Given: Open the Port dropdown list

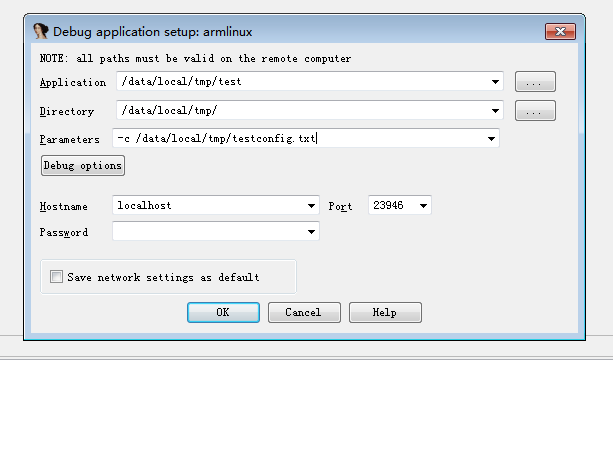Looking at the screenshot, I should click(423, 206).
